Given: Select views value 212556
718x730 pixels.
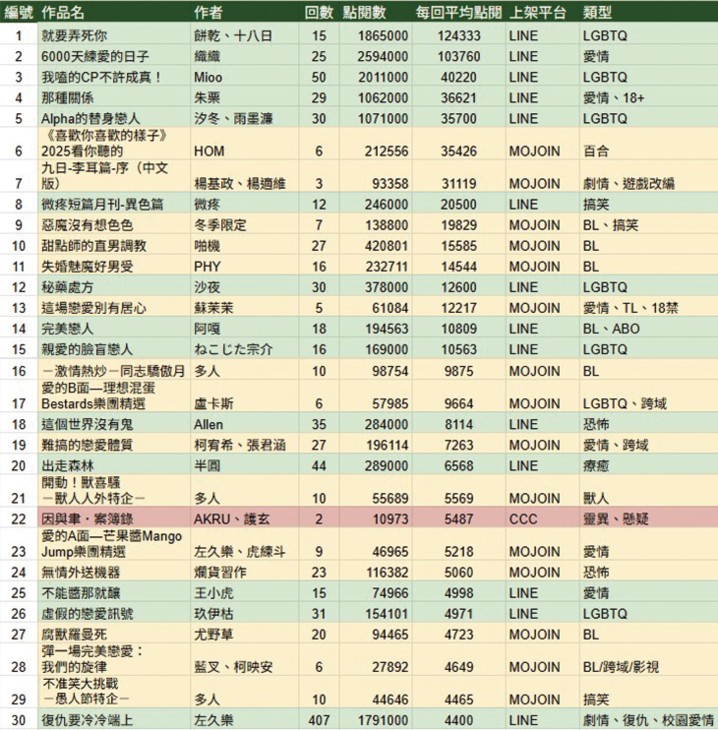Looking at the screenshot, I should pos(386,151).
